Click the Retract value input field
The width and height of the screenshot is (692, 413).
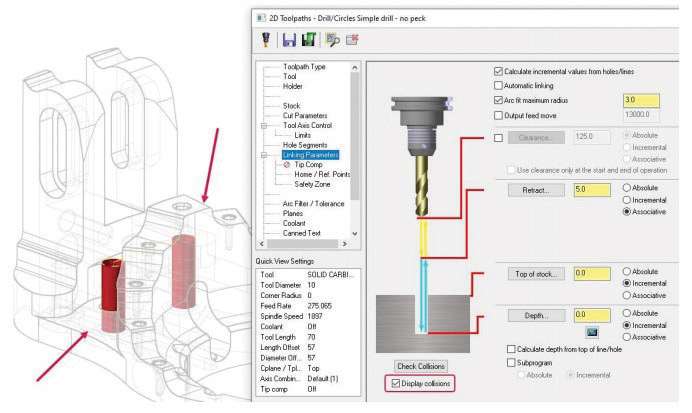point(592,190)
